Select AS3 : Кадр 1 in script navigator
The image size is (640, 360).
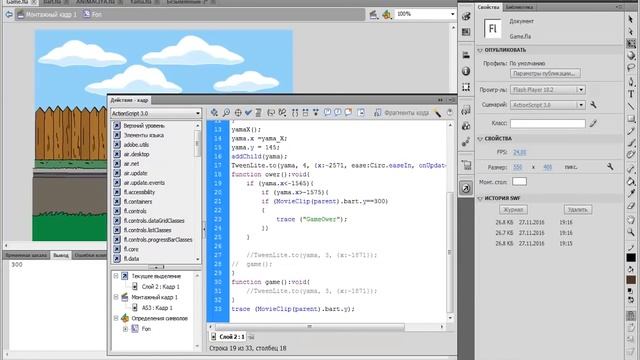pos(157,308)
